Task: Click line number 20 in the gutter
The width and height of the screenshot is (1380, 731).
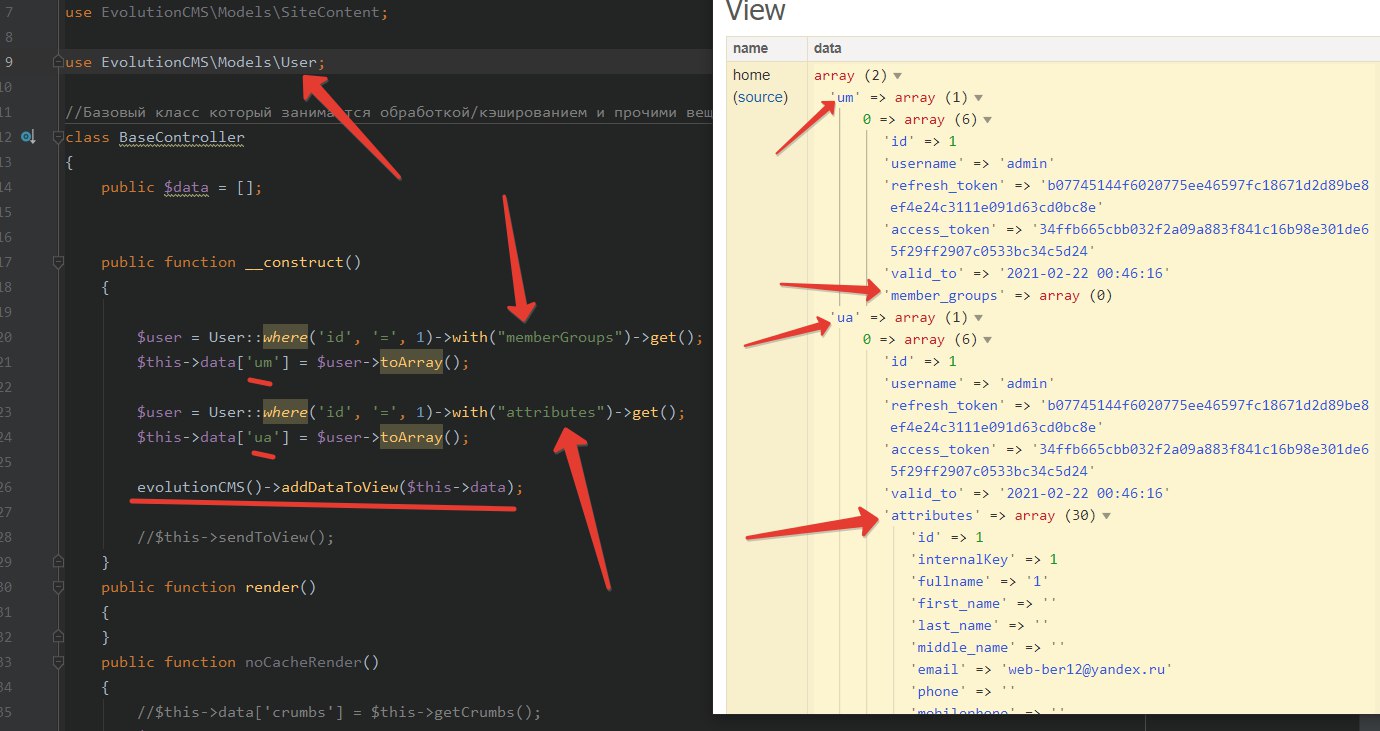Action: pyautogui.click(x=5, y=337)
